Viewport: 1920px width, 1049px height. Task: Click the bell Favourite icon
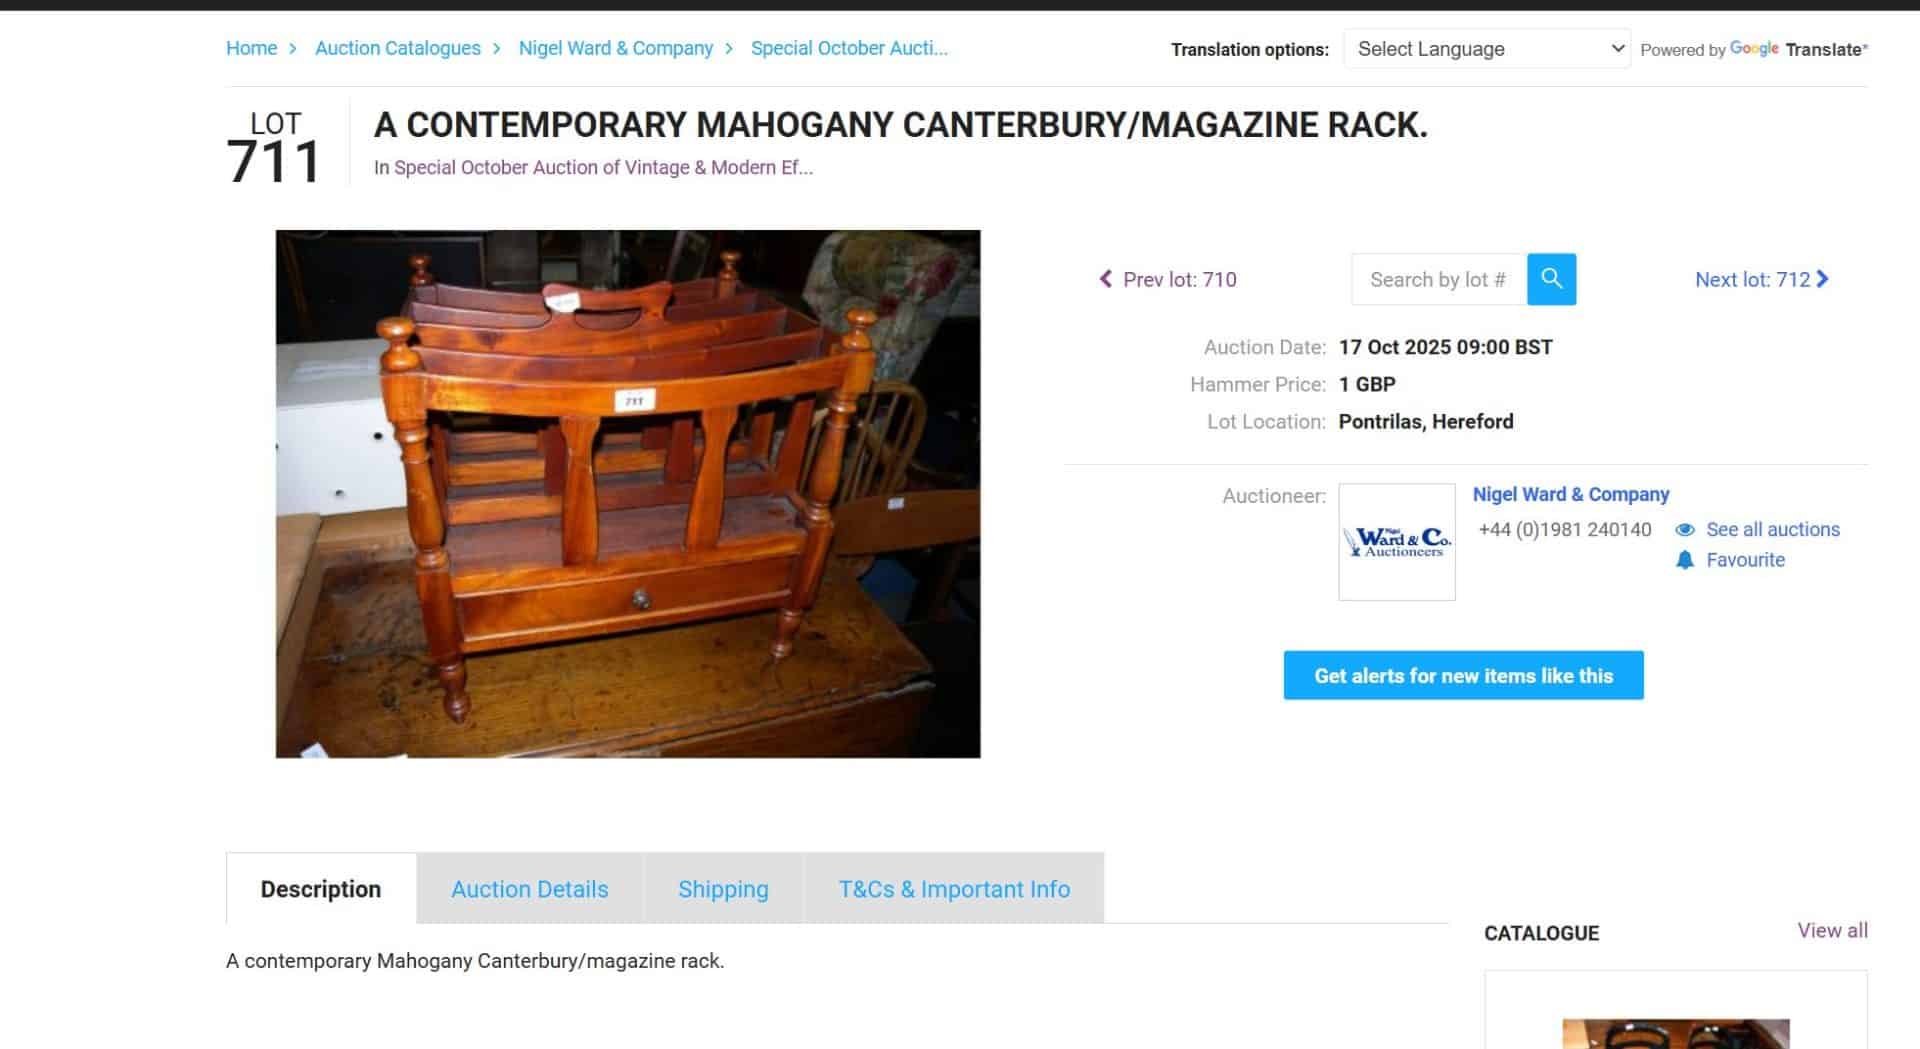1685,560
